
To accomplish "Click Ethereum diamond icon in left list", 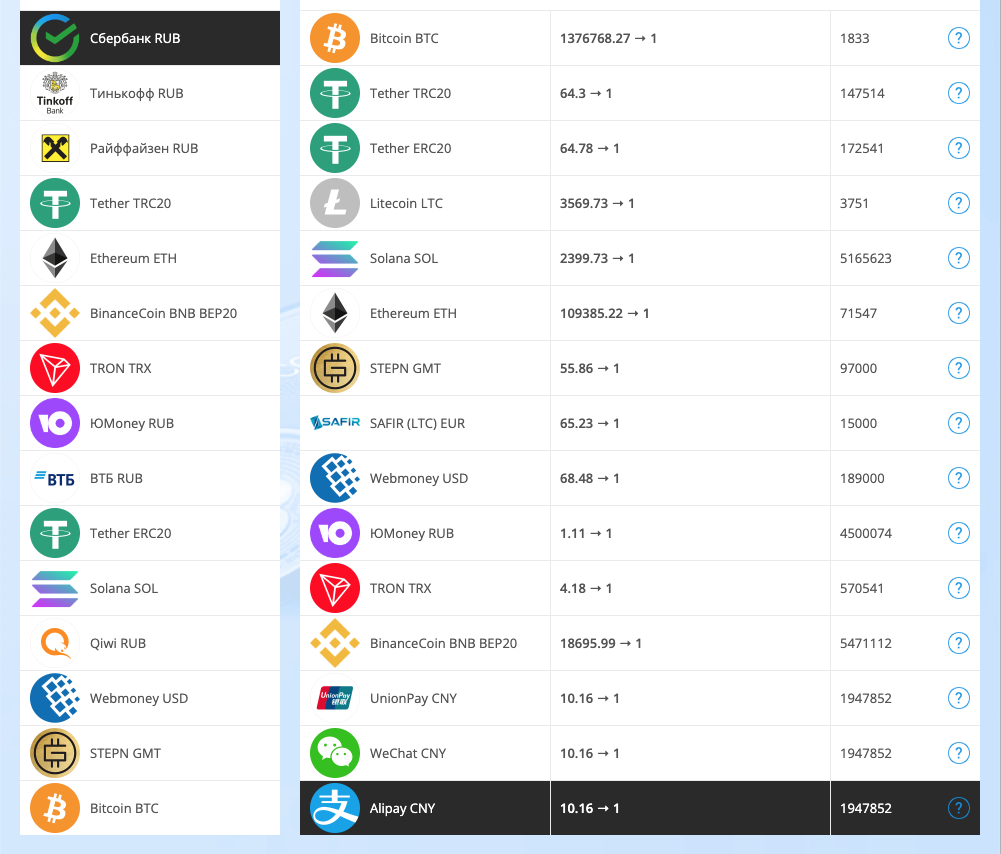I will pos(55,258).
